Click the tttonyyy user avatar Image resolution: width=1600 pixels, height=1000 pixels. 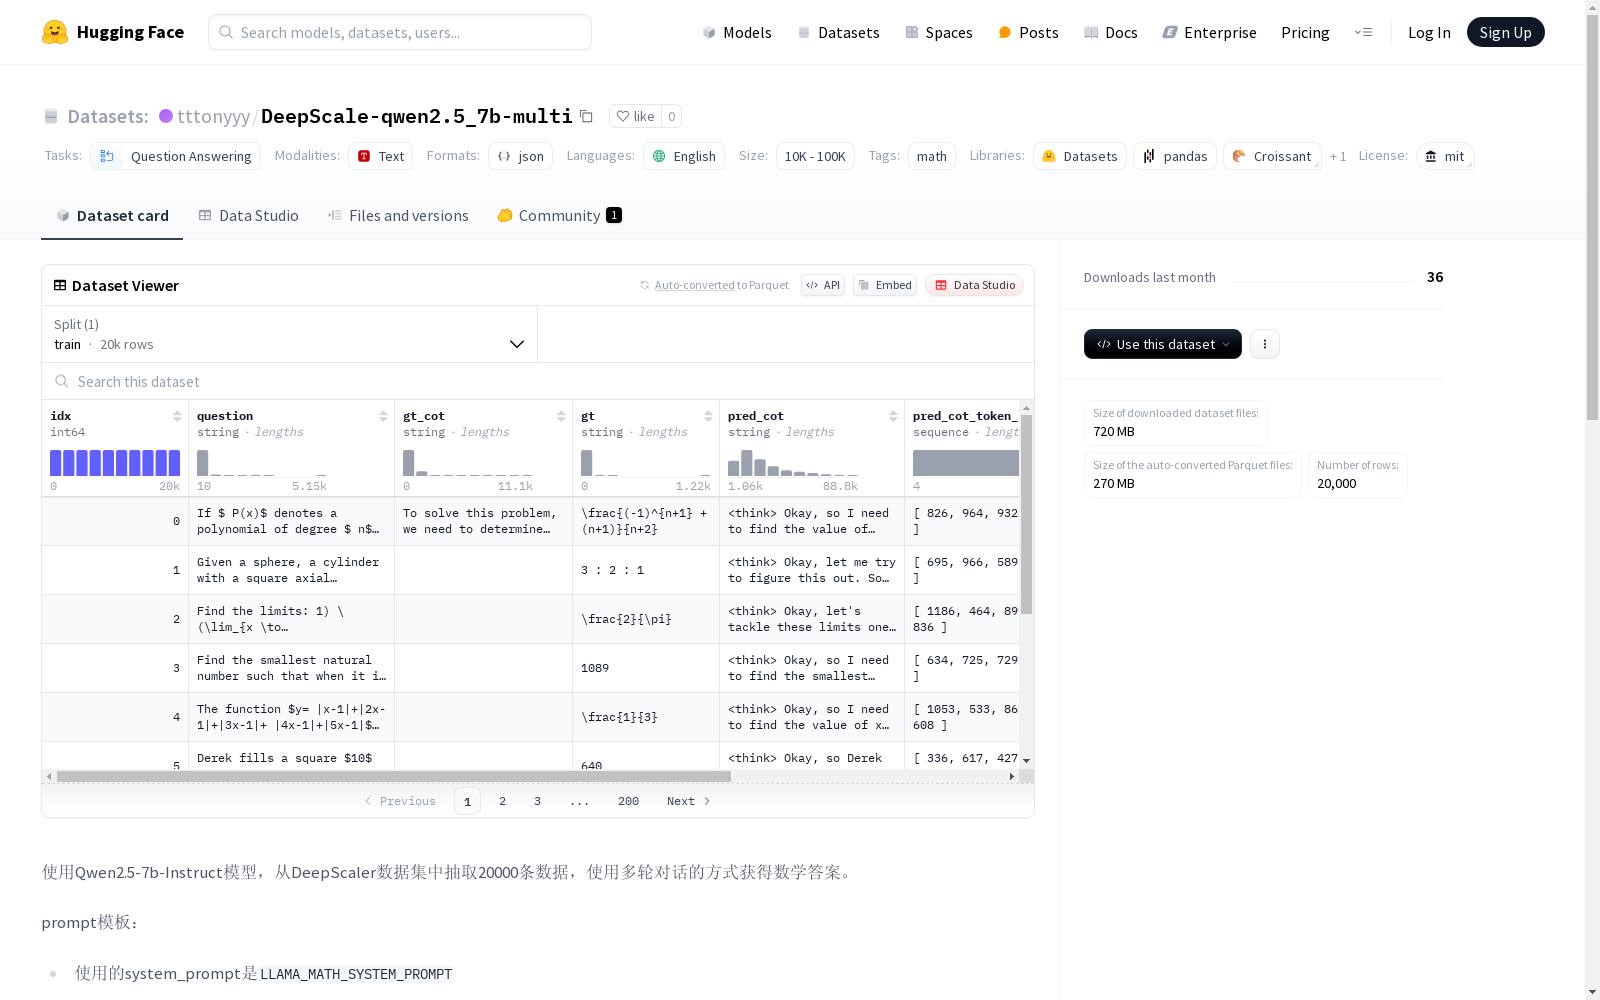click(166, 116)
